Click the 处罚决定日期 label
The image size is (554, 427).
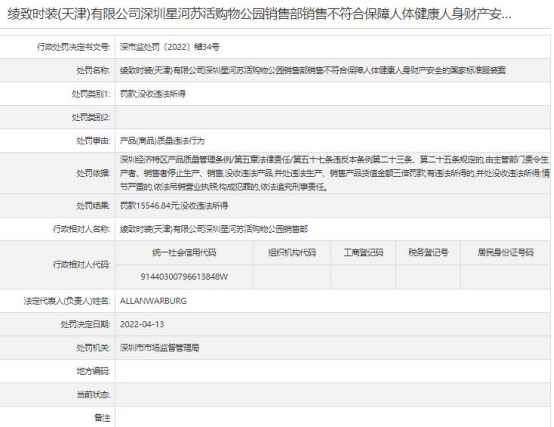point(86,324)
